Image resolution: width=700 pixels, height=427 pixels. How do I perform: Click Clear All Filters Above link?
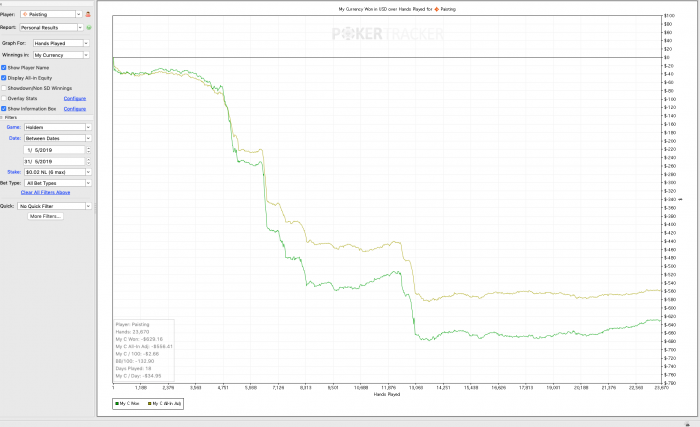point(46,191)
